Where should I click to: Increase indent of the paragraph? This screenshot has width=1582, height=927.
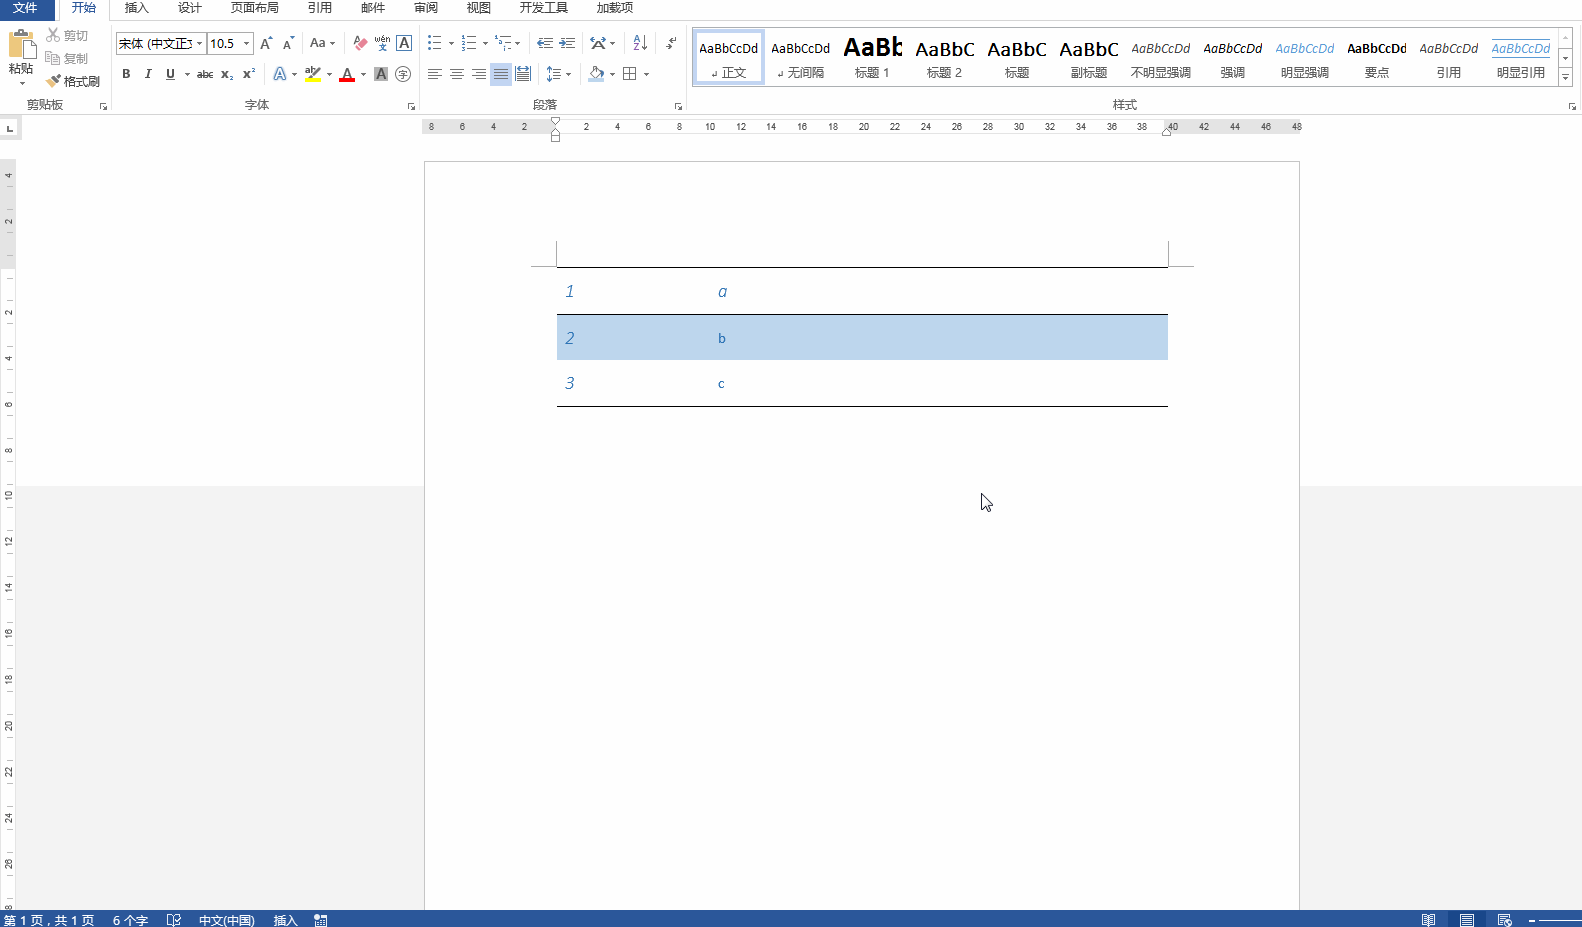tap(567, 43)
